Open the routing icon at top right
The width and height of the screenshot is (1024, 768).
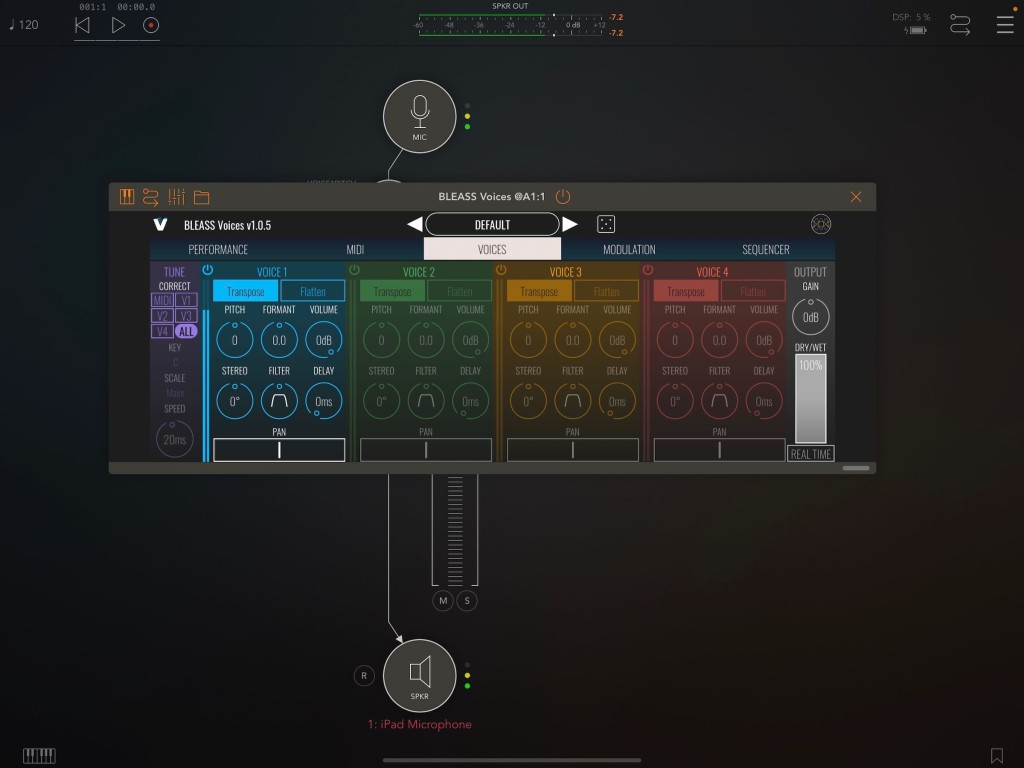click(x=960, y=25)
